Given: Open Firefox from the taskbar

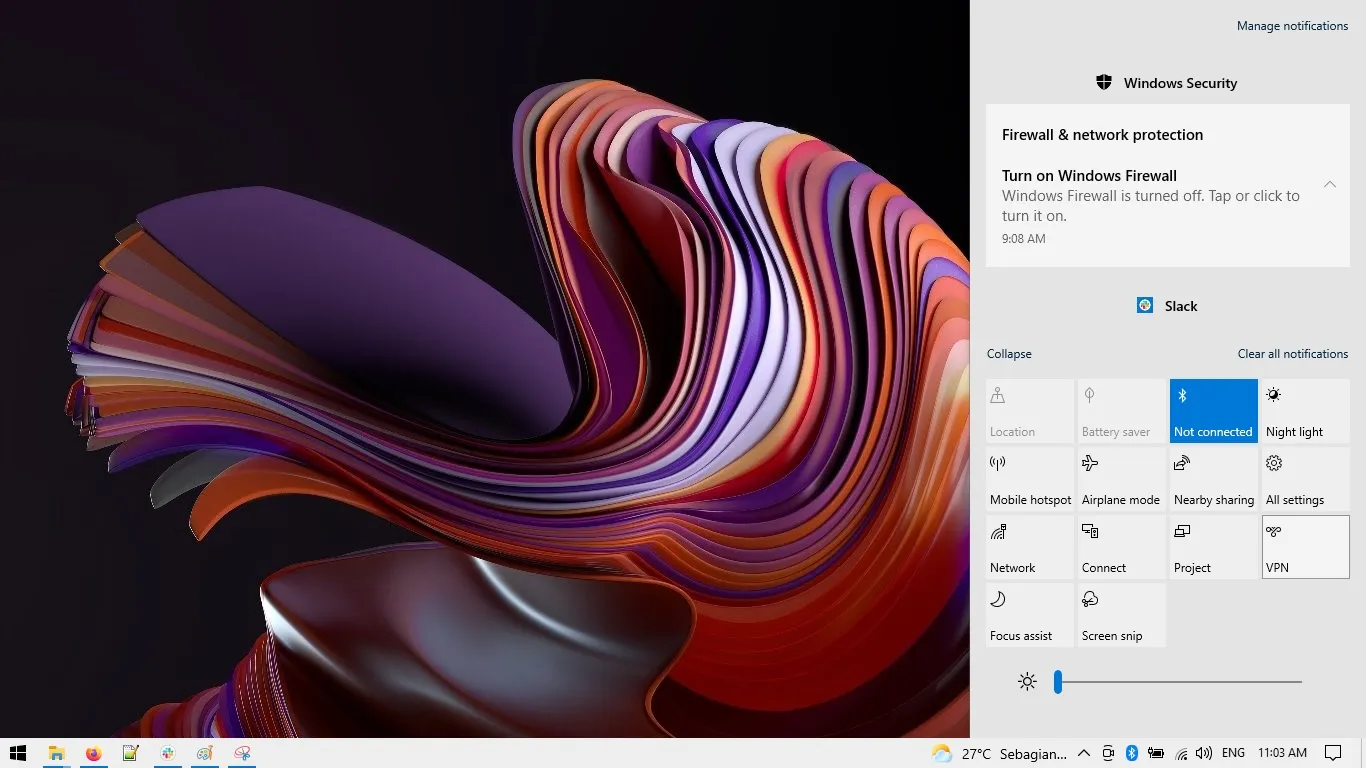Looking at the screenshot, I should (x=94, y=753).
